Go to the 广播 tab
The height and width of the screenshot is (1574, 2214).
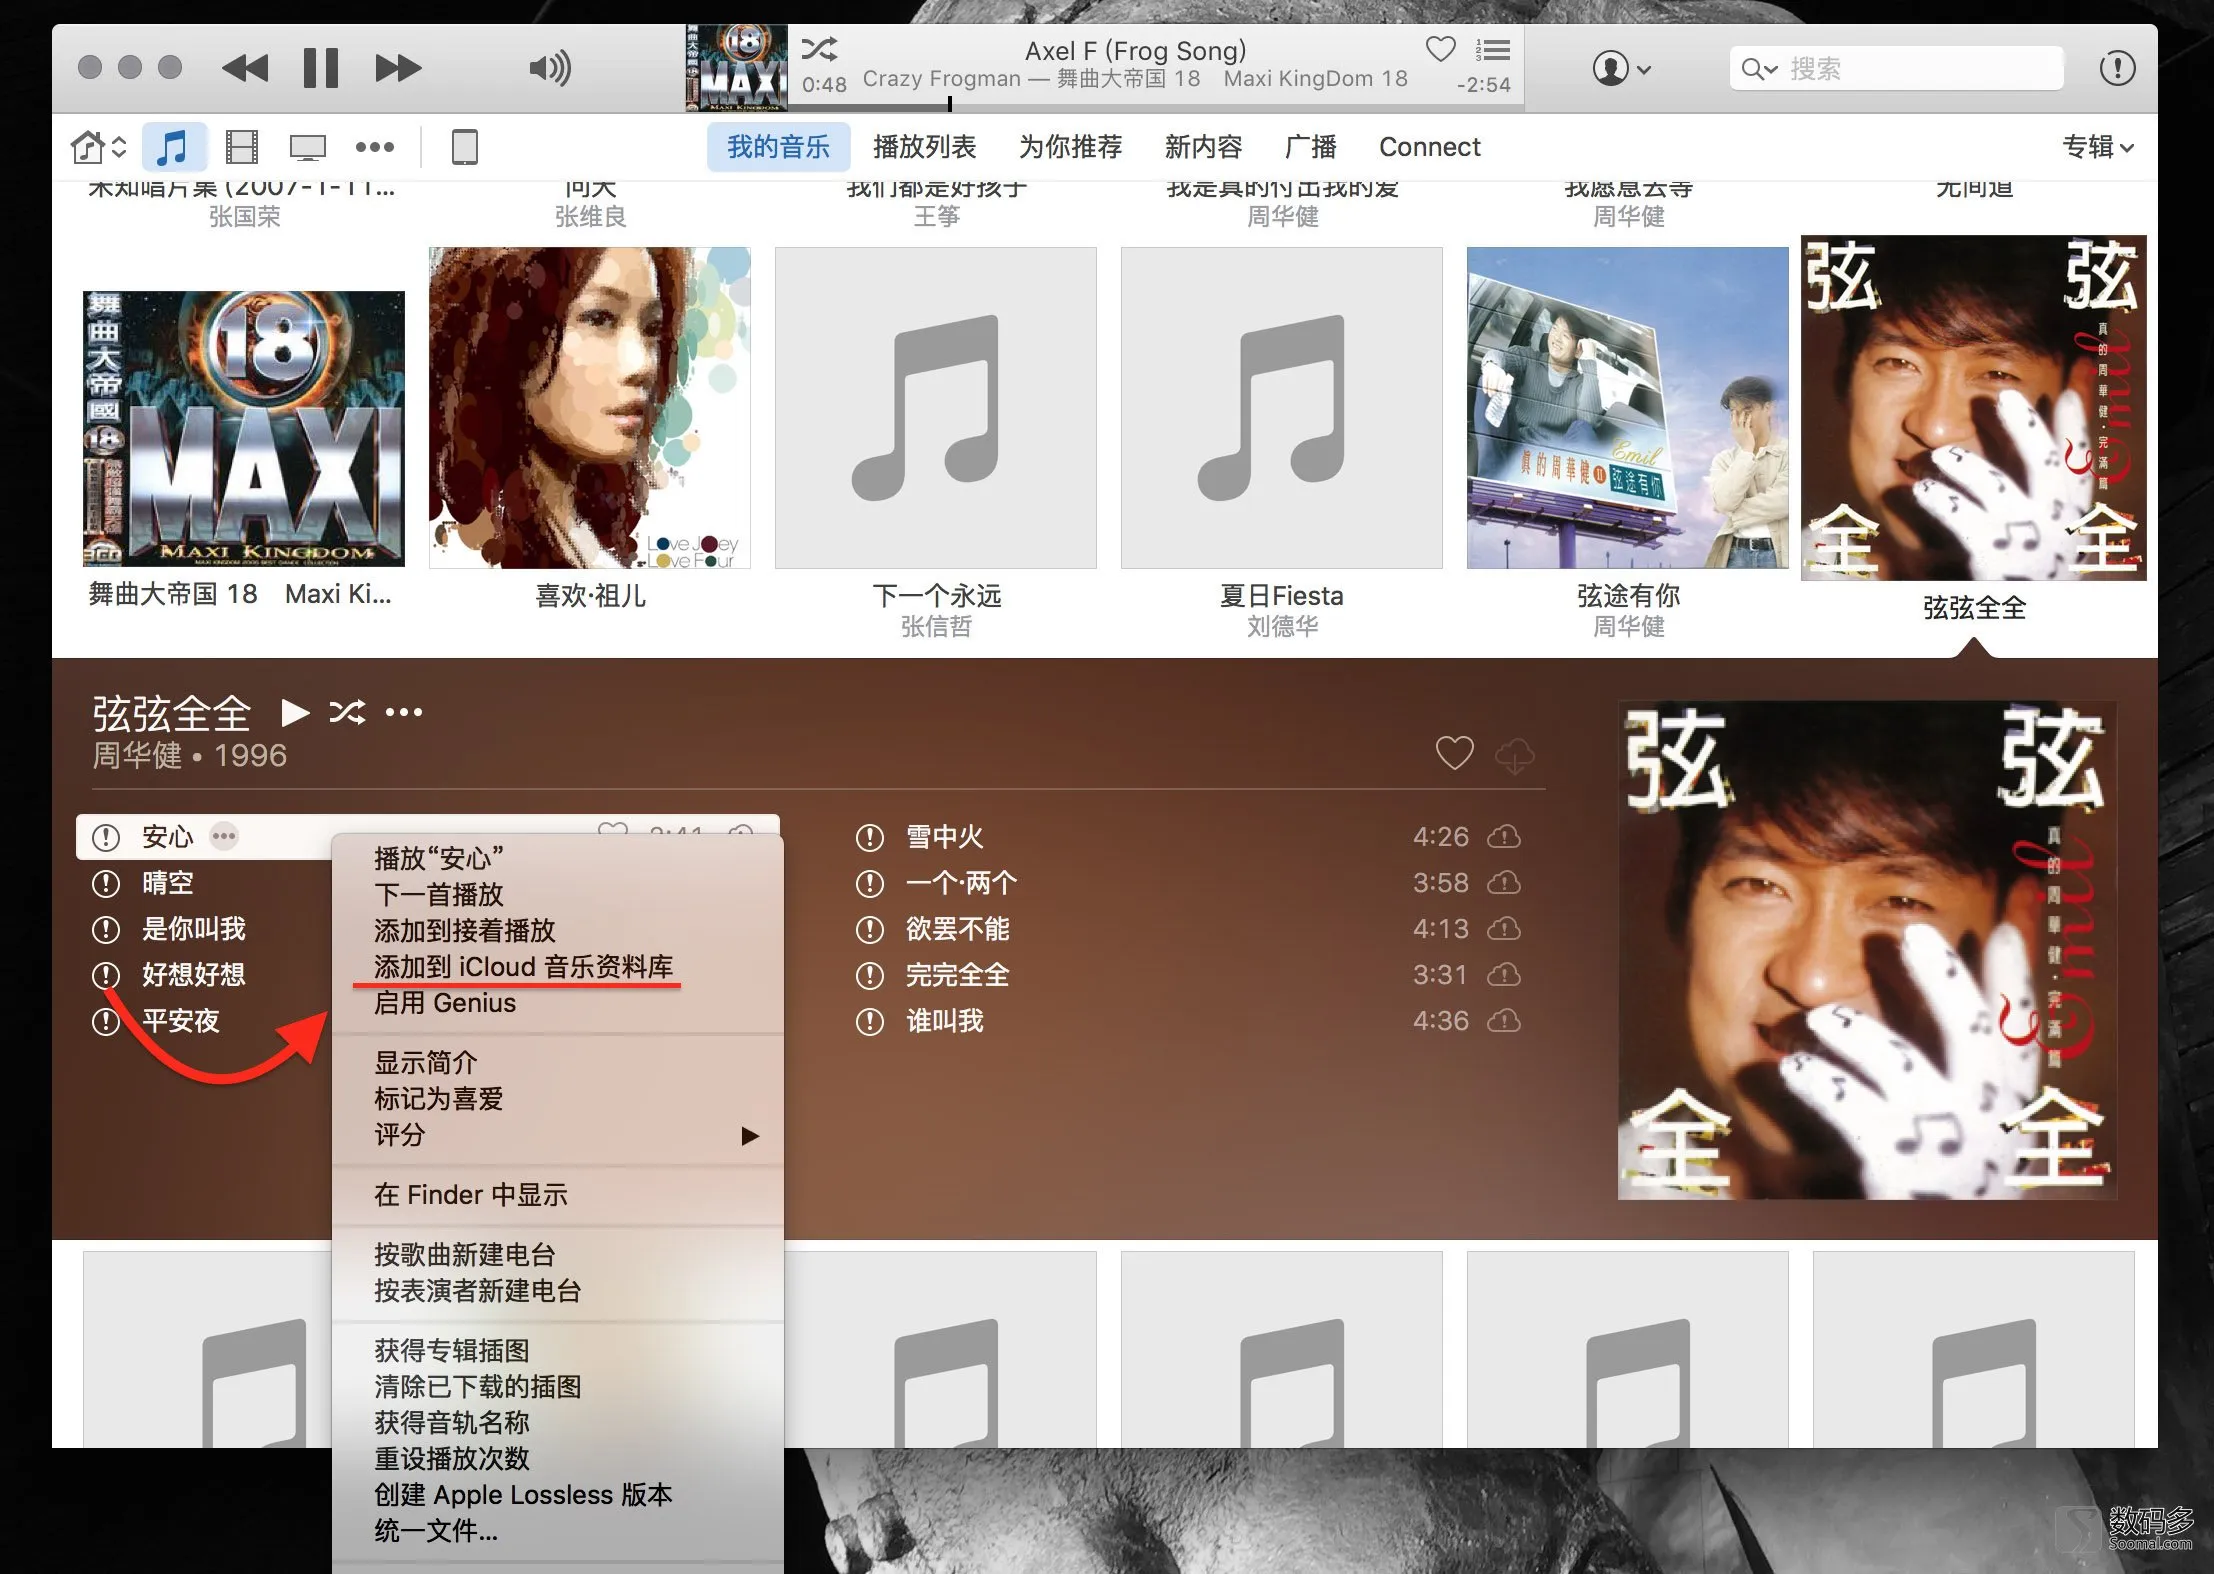pyautogui.click(x=1310, y=147)
